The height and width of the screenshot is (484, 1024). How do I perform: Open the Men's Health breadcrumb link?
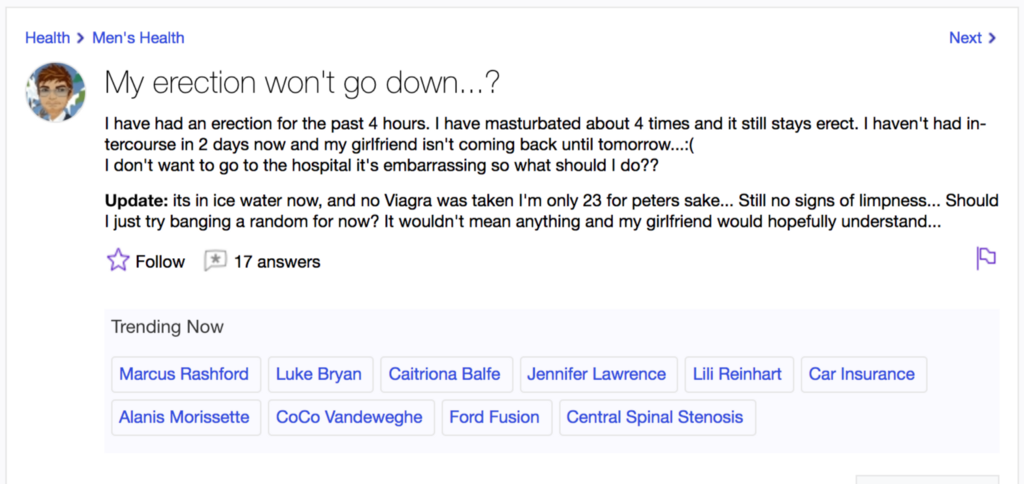pos(138,38)
